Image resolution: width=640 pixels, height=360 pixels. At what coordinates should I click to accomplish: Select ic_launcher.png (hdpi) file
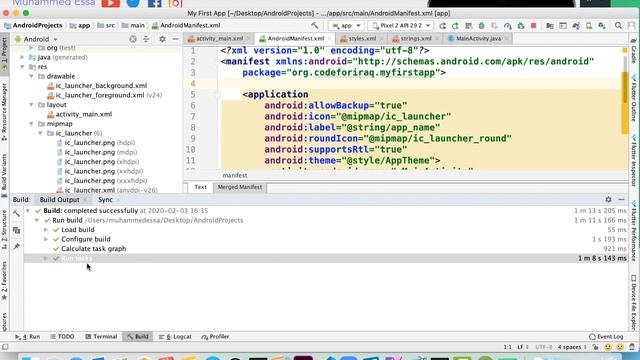coord(96,143)
